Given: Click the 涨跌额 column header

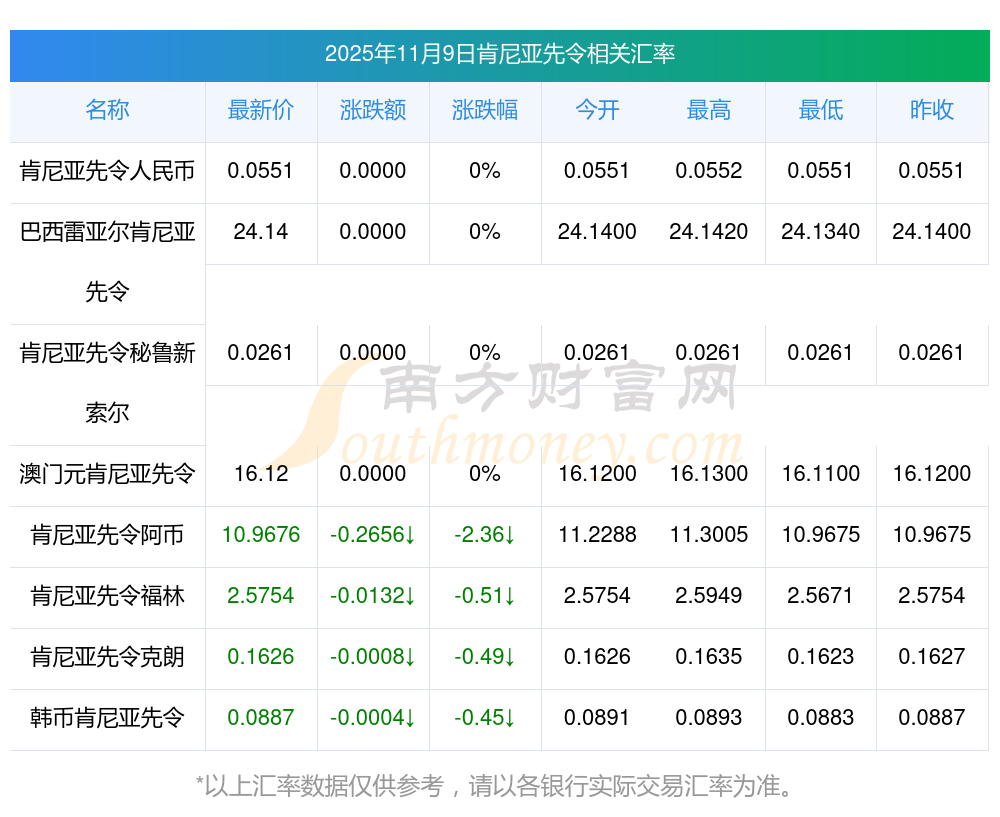Looking at the screenshot, I should coord(372,111).
